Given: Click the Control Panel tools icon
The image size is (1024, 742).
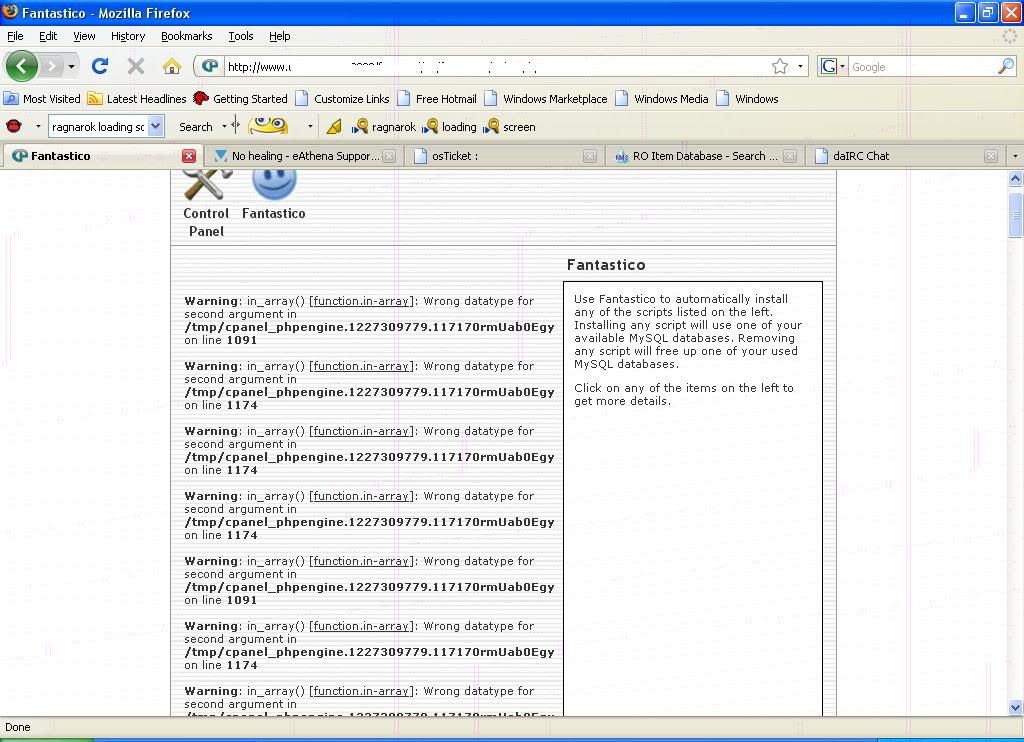Looking at the screenshot, I should click(x=207, y=186).
